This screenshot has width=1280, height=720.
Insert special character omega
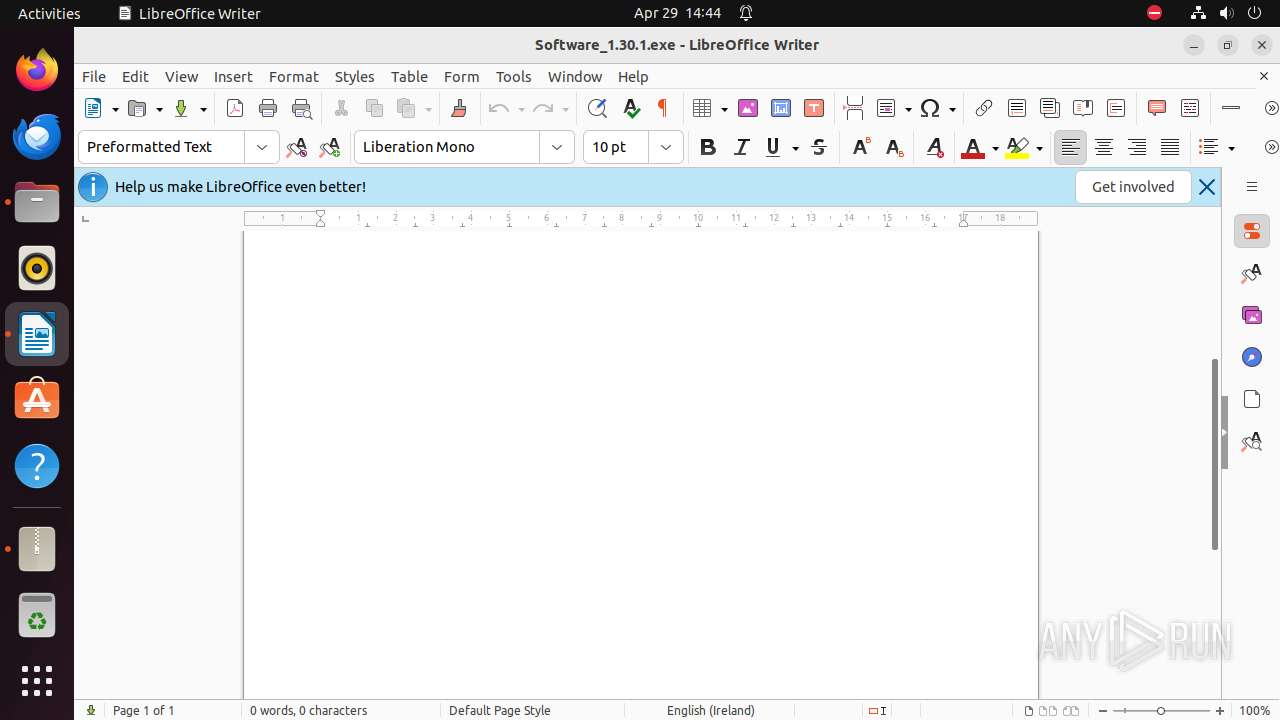(930, 109)
